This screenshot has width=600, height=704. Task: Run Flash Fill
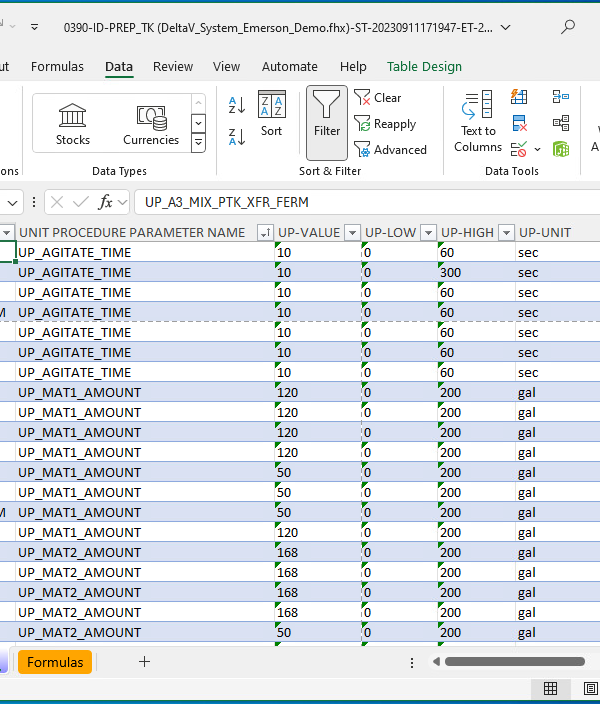pos(519,97)
